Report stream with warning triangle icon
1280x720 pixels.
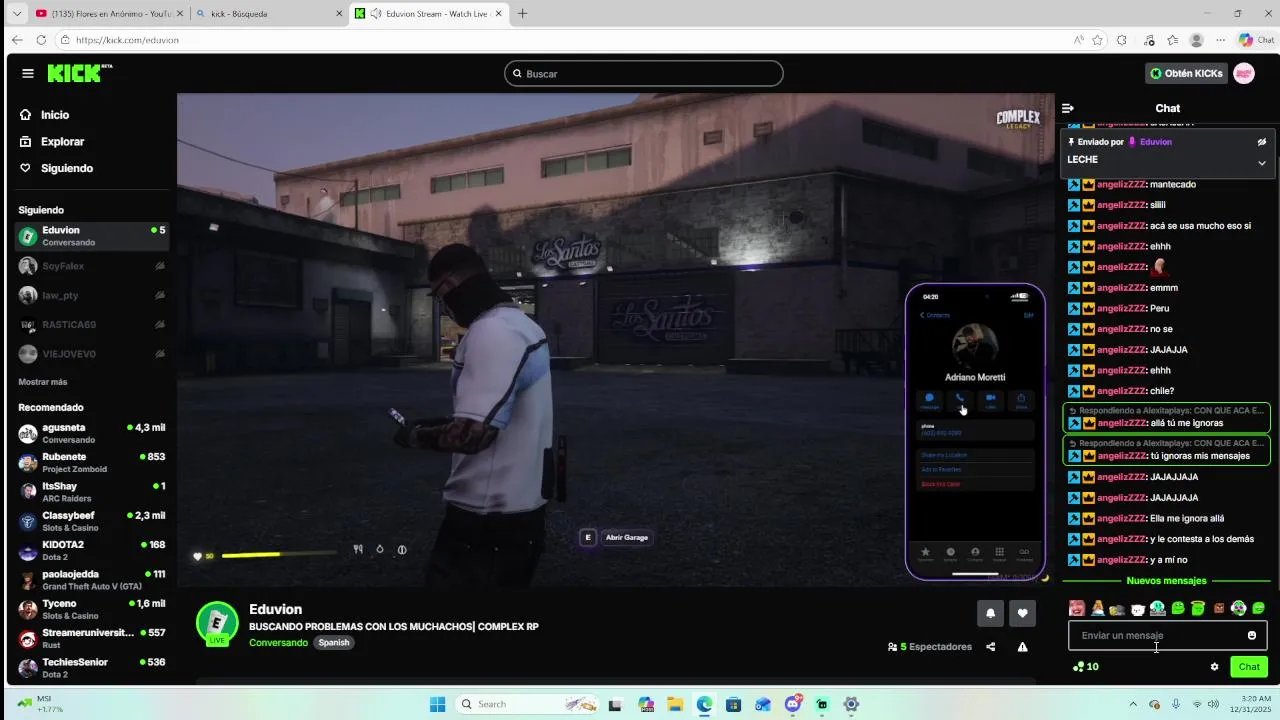(1023, 647)
